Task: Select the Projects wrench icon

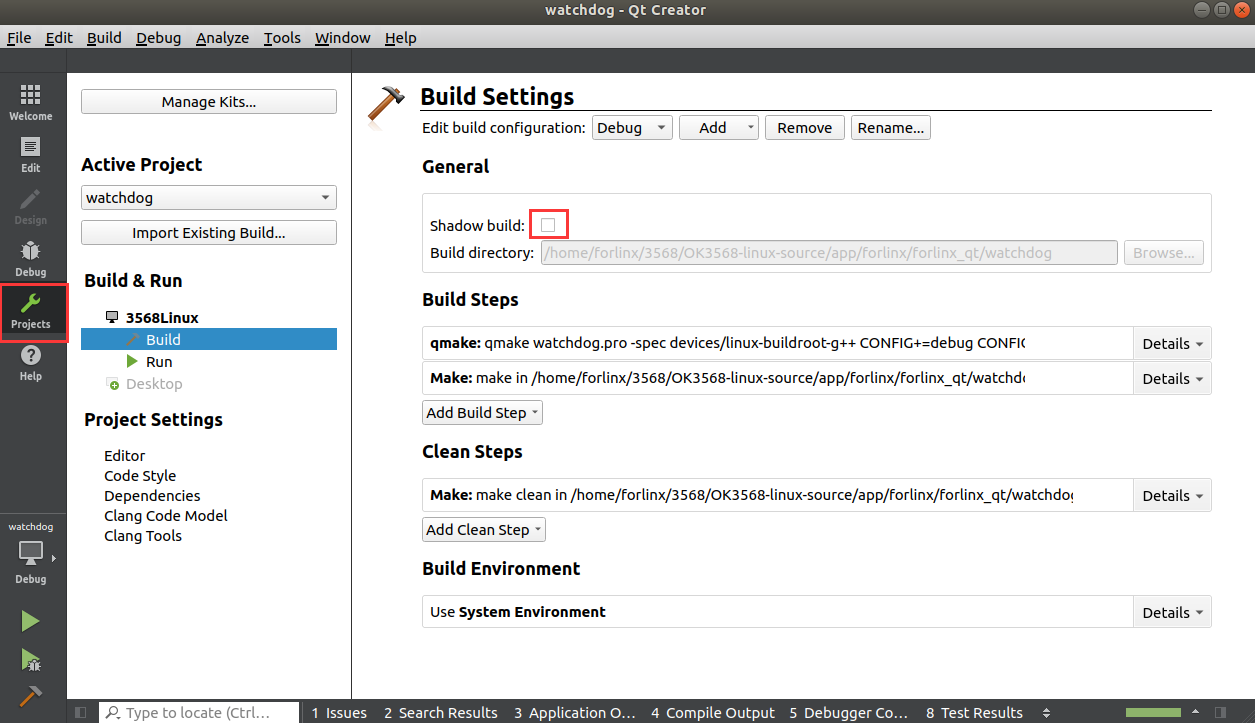Action: [x=31, y=311]
